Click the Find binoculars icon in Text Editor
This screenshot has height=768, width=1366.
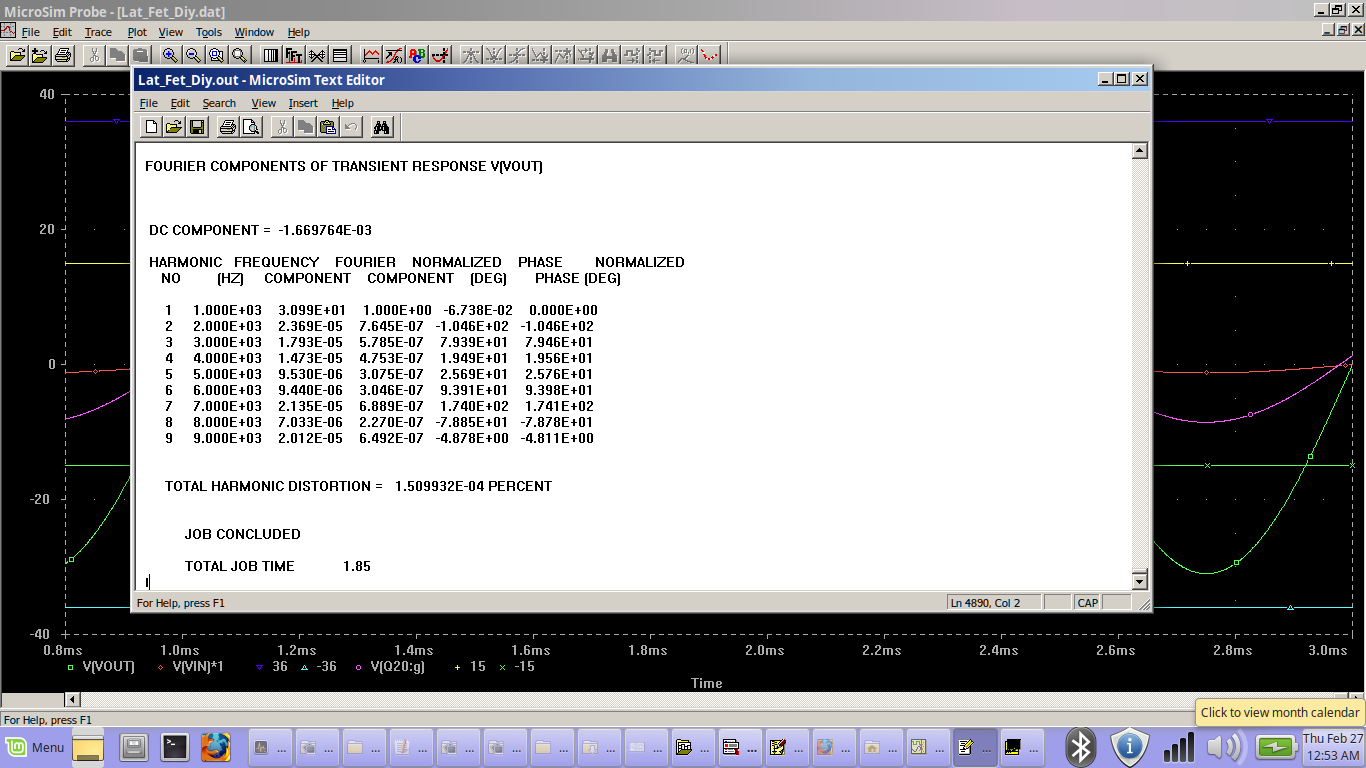click(382, 127)
